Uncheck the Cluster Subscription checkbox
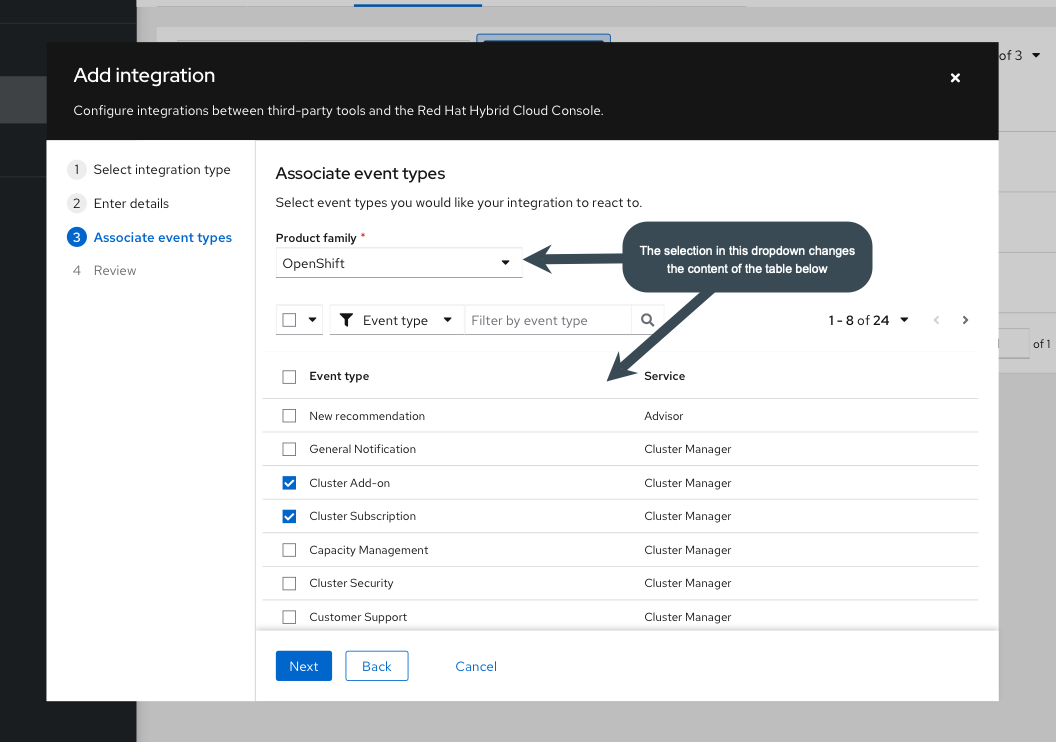The width and height of the screenshot is (1056, 742). pyautogui.click(x=289, y=516)
